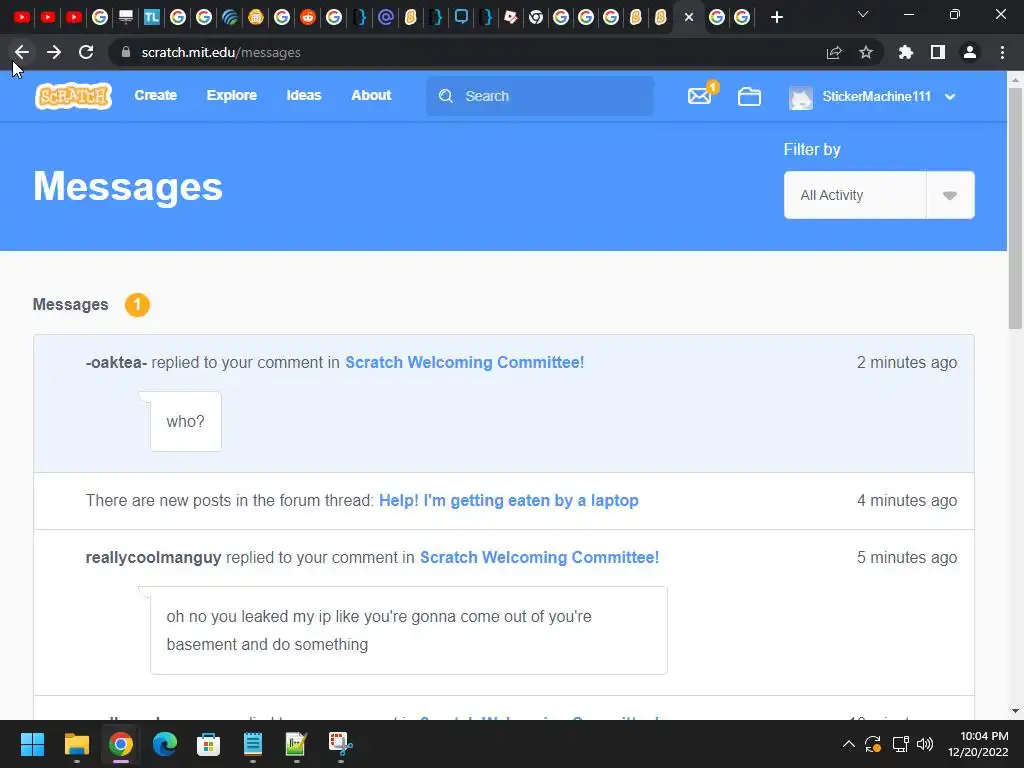
Task: Click the Scratch search field
Action: point(539,96)
